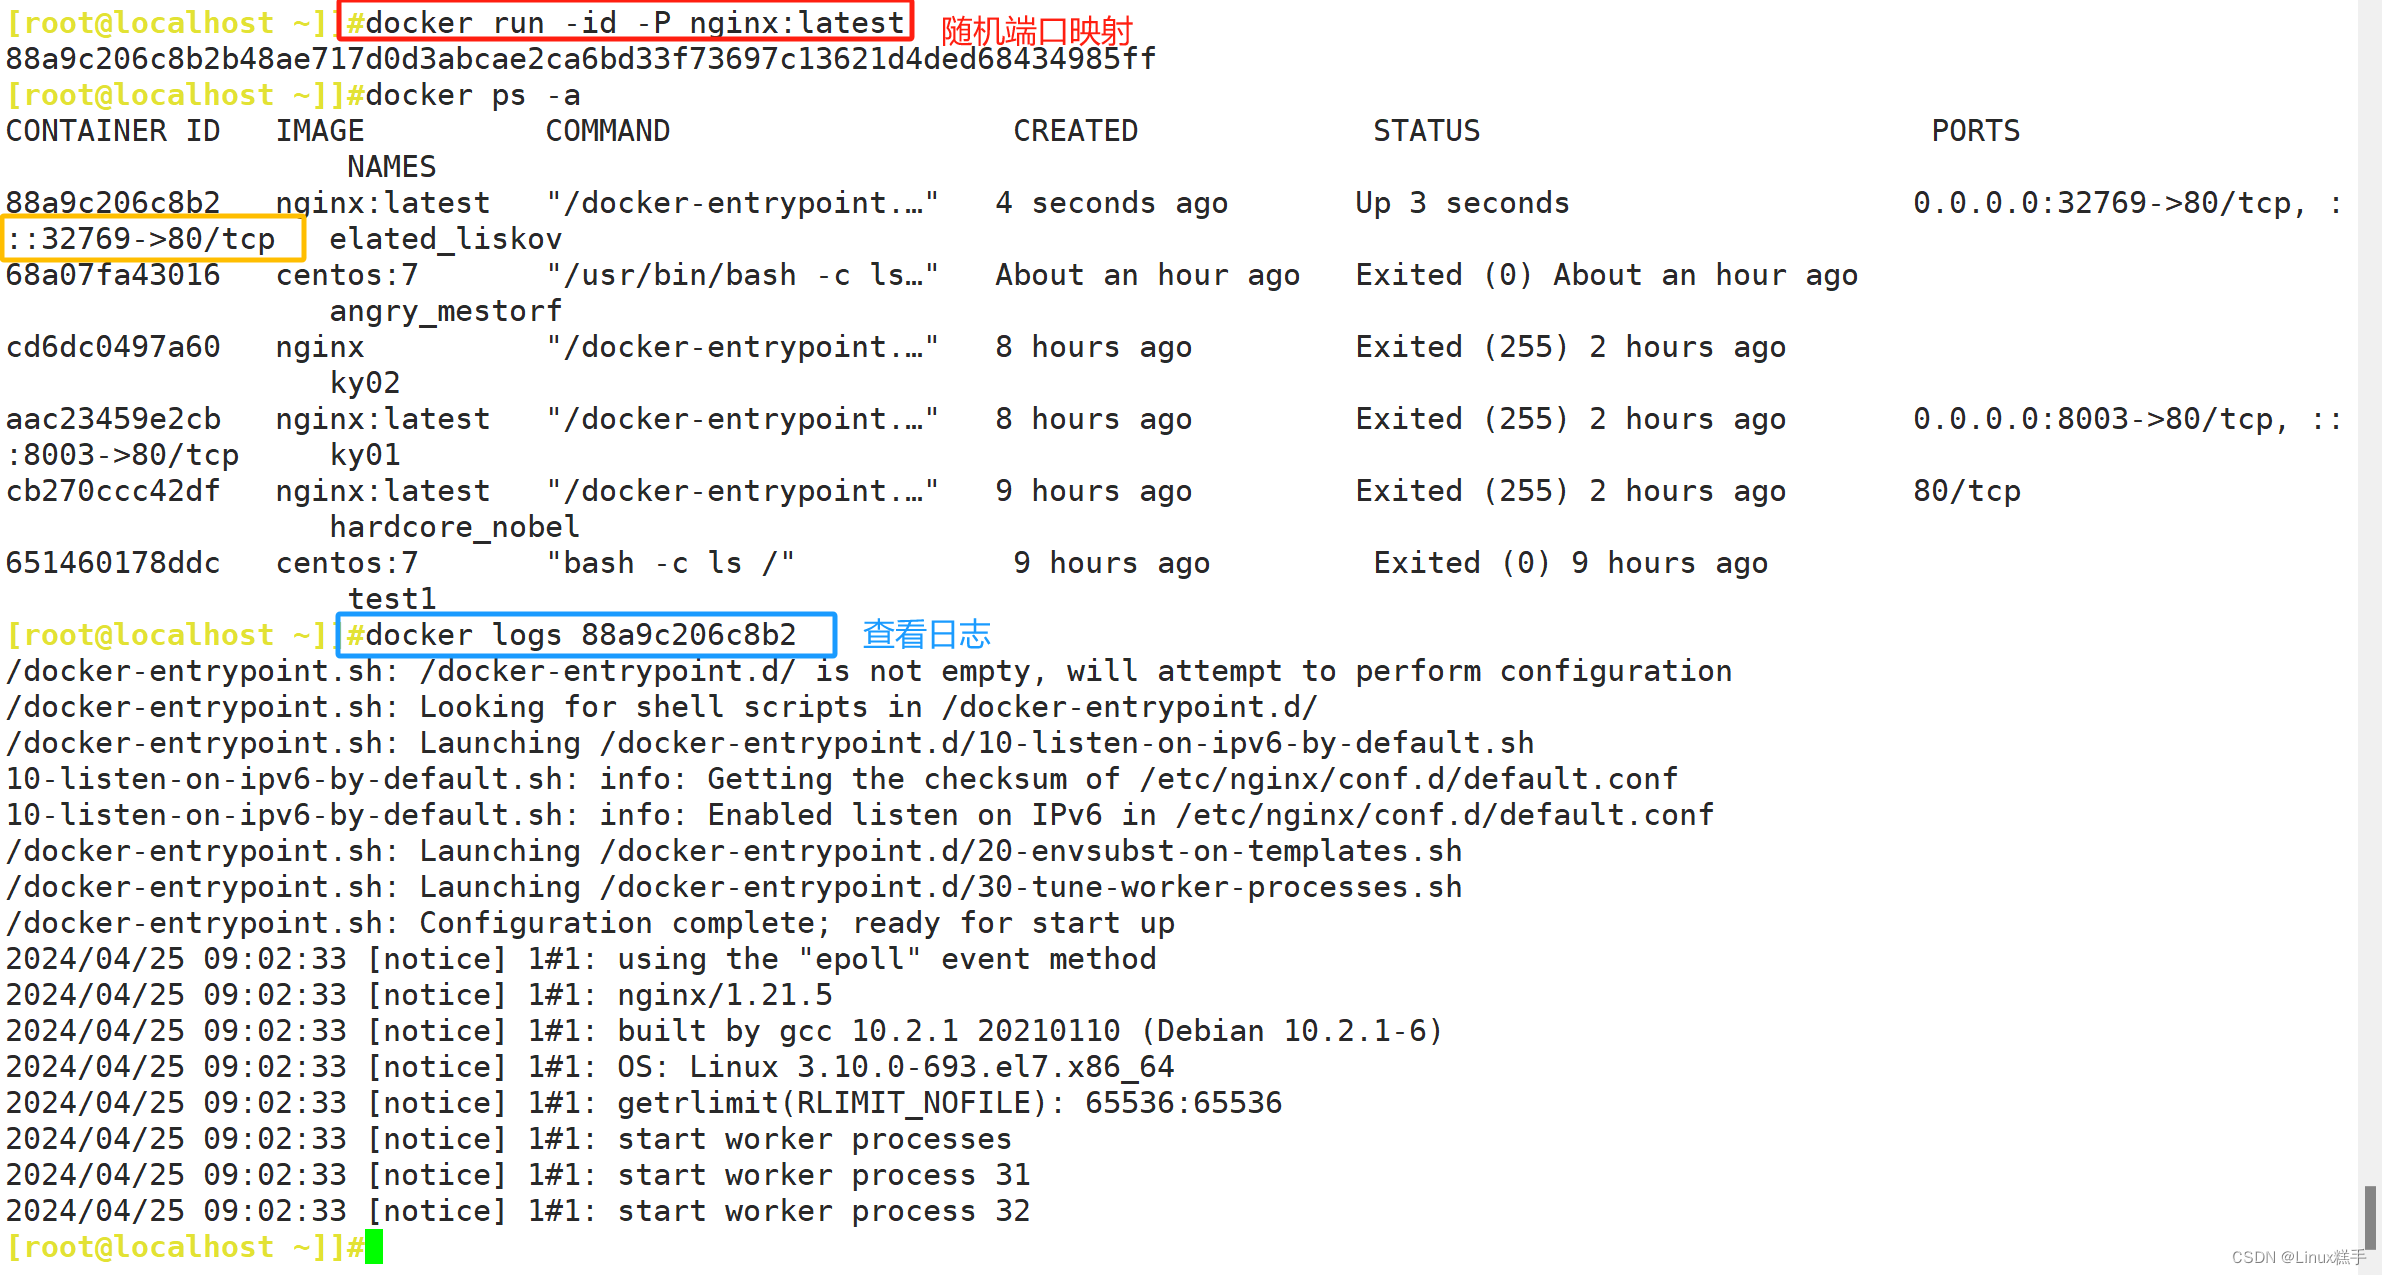Click container name angry_mestorf

point(446,311)
